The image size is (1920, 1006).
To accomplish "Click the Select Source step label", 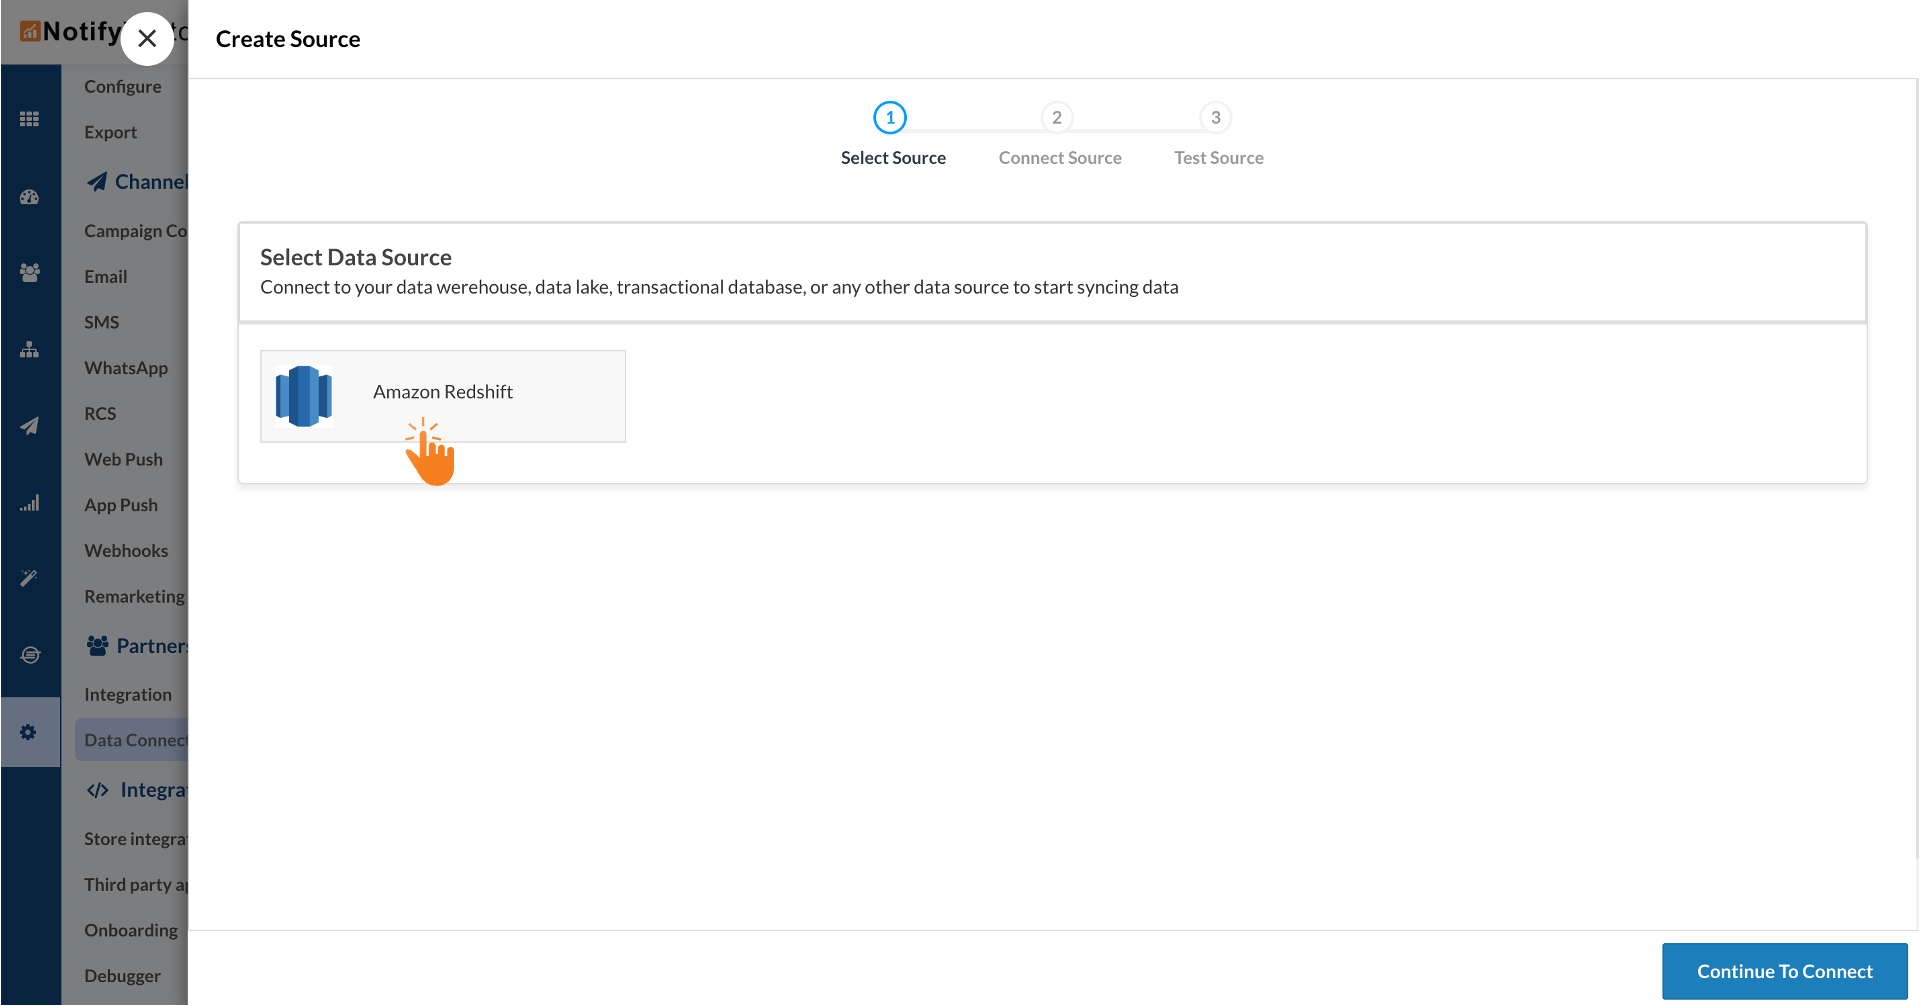I will pos(893,158).
